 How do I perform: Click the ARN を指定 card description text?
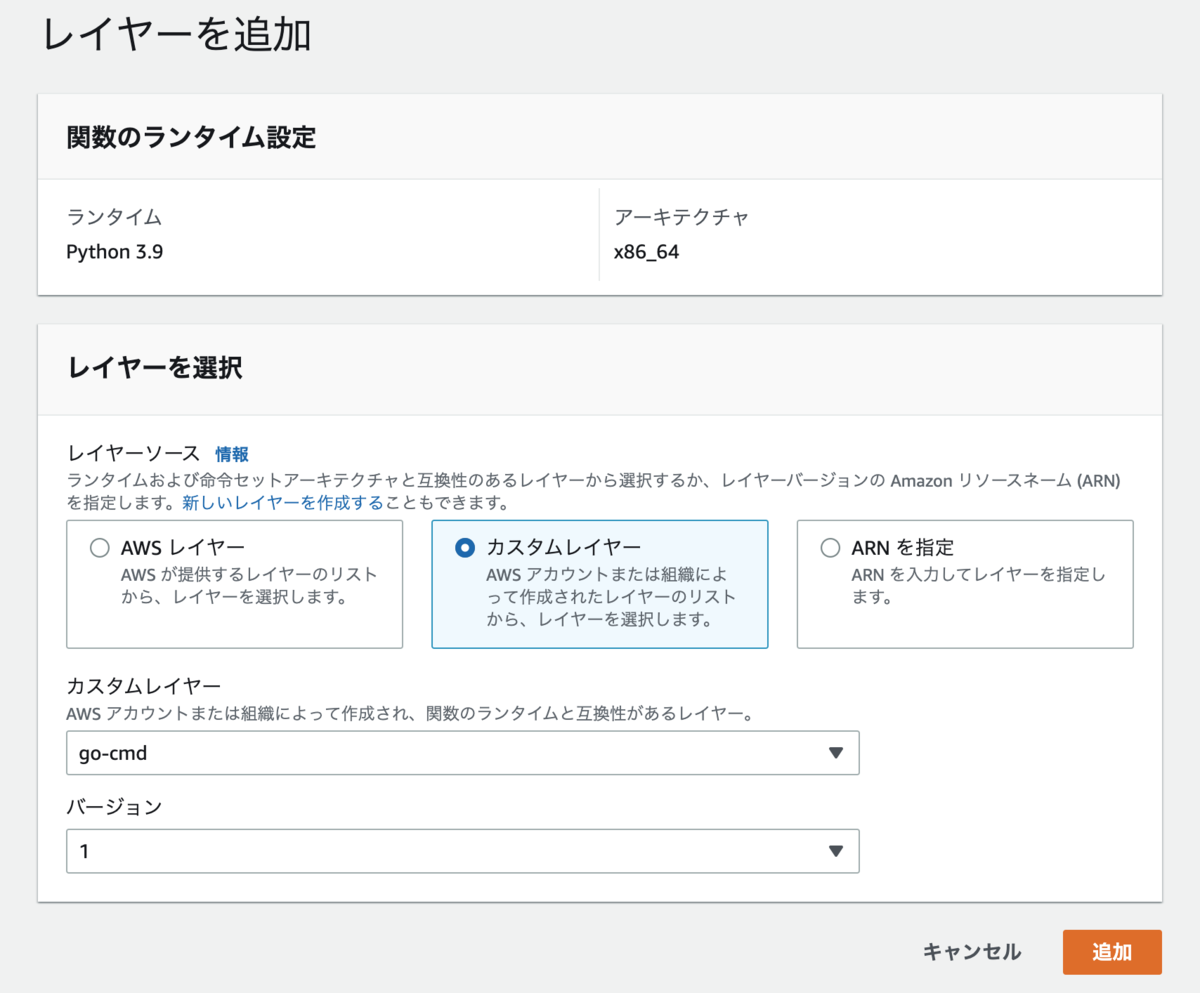tap(979, 587)
